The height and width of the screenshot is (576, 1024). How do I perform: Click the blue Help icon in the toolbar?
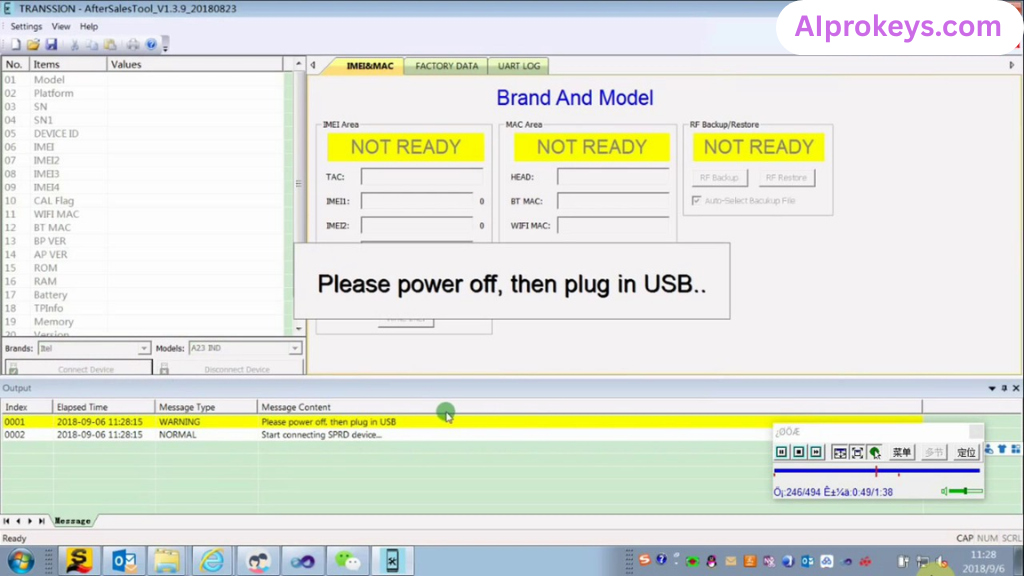[x=152, y=45]
